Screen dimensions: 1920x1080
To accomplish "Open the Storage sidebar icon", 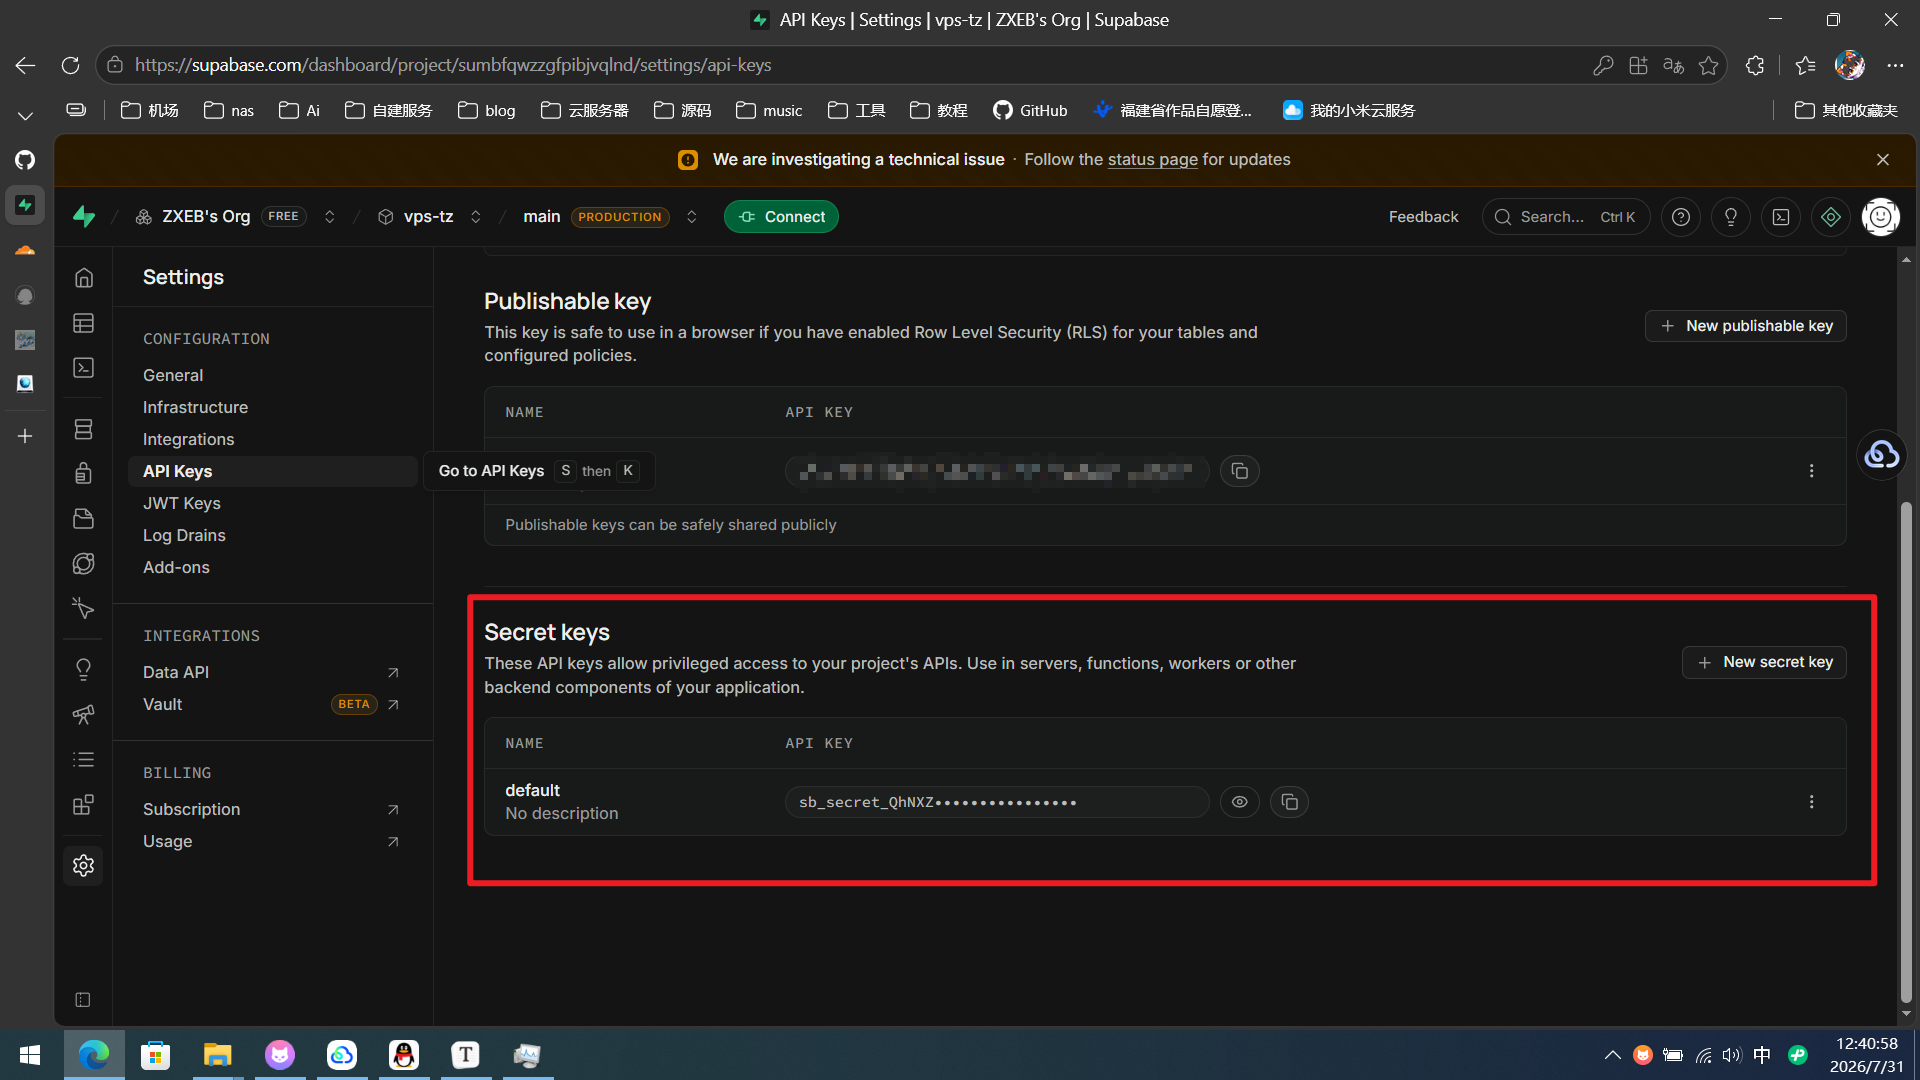I will point(84,518).
